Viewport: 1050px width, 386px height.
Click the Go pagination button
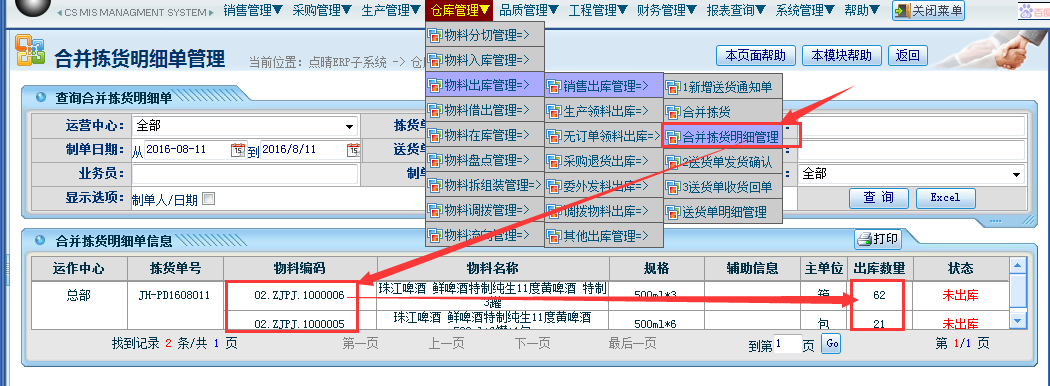coord(831,344)
